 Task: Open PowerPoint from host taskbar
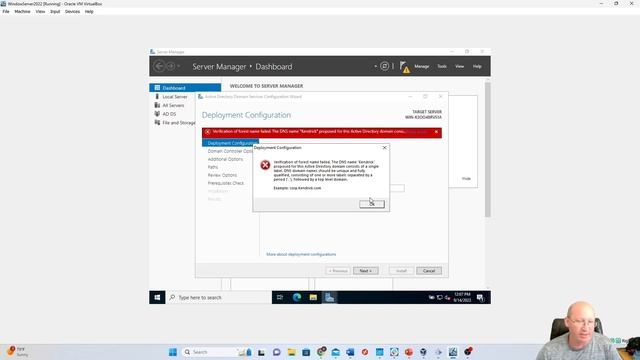409,352
